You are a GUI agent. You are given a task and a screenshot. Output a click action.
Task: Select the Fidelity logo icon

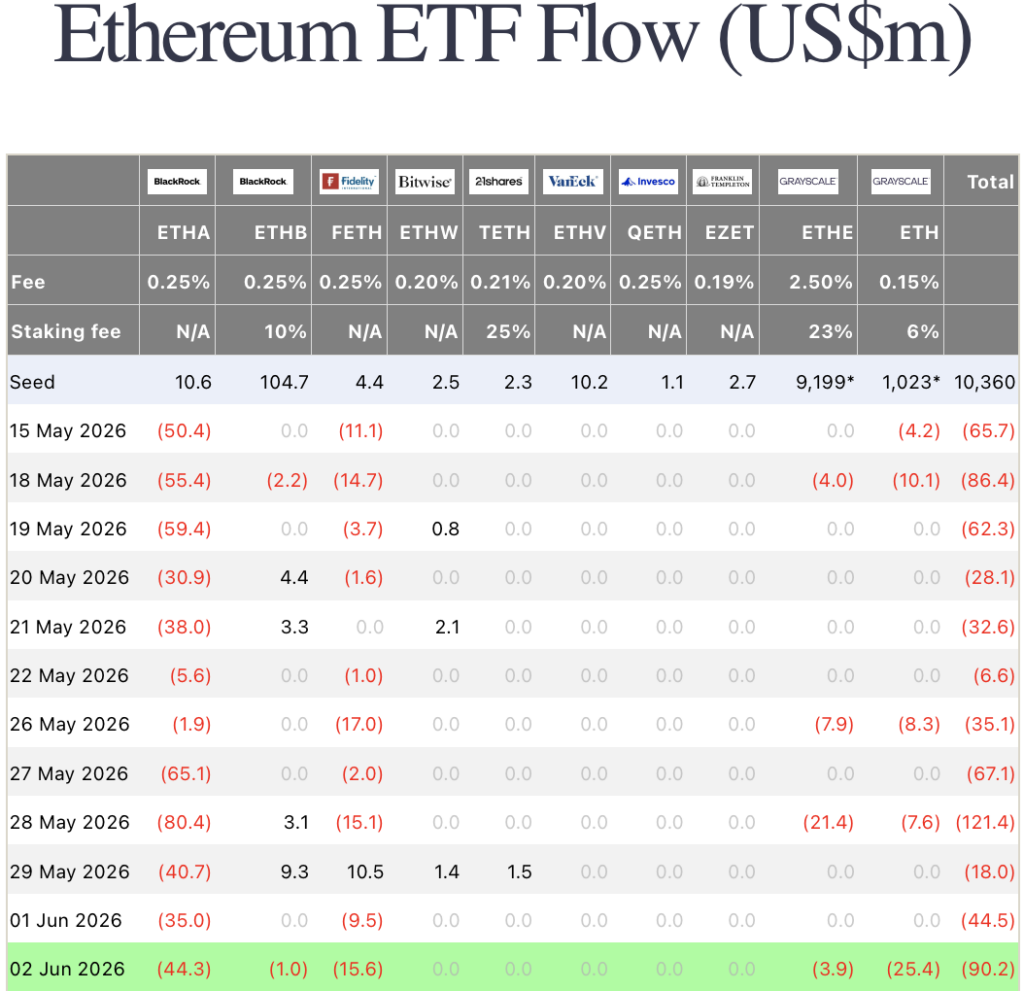(x=349, y=182)
